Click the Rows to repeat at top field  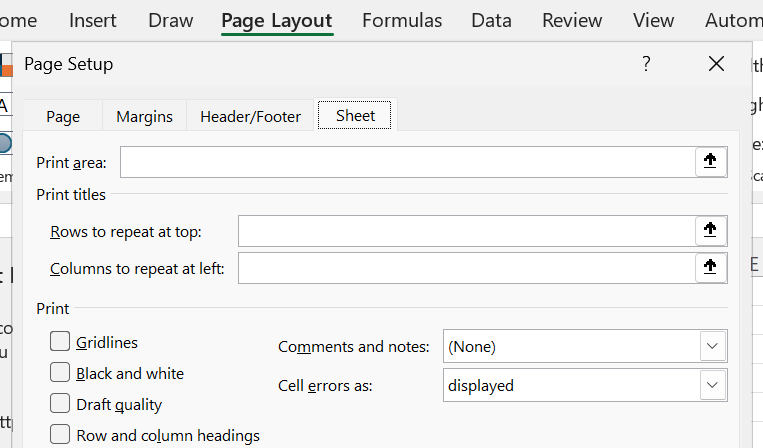pos(465,231)
